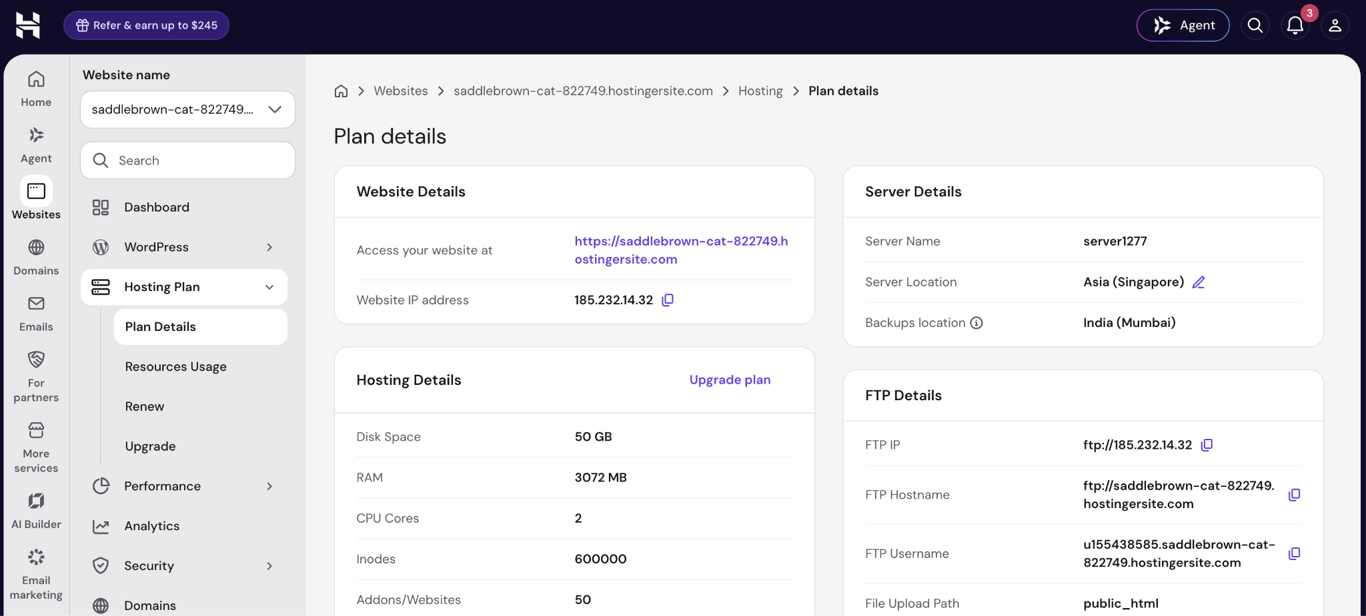Image resolution: width=1366 pixels, height=616 pixels.
Task: Open the website name dropdown
Action: 188,110
